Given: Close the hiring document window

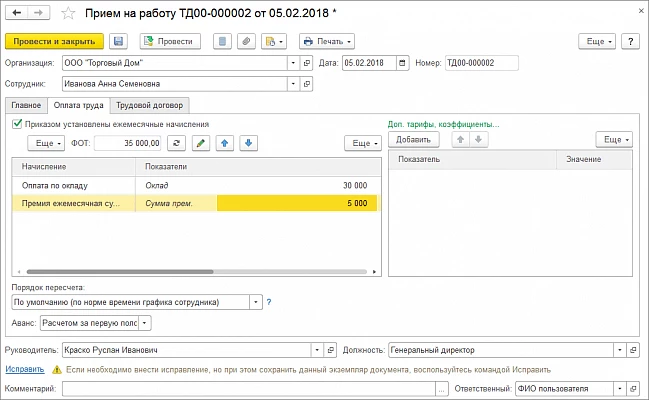Looking at the screenshot, I should coord(641,11).
